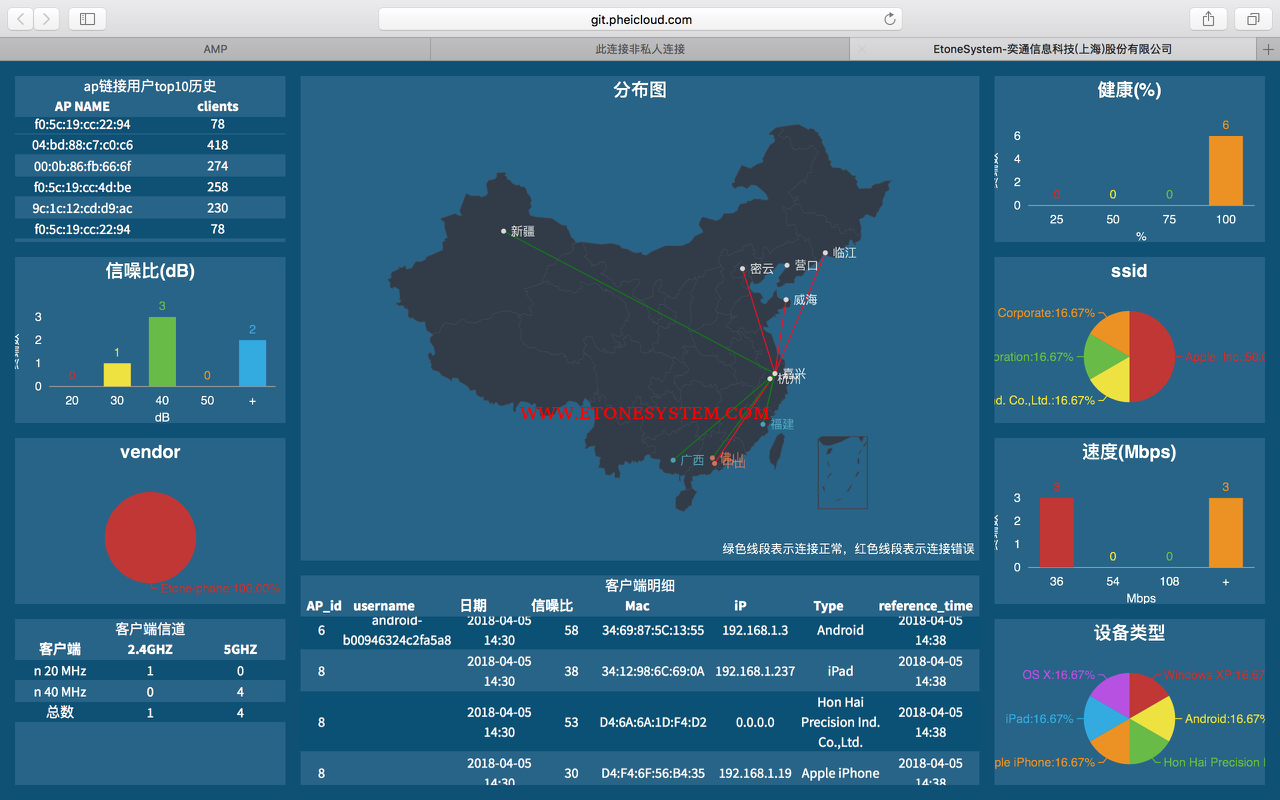Click the Corporate:16.67% ssid label
Screen dimensions: 1280x800
tap(1046, 313)
